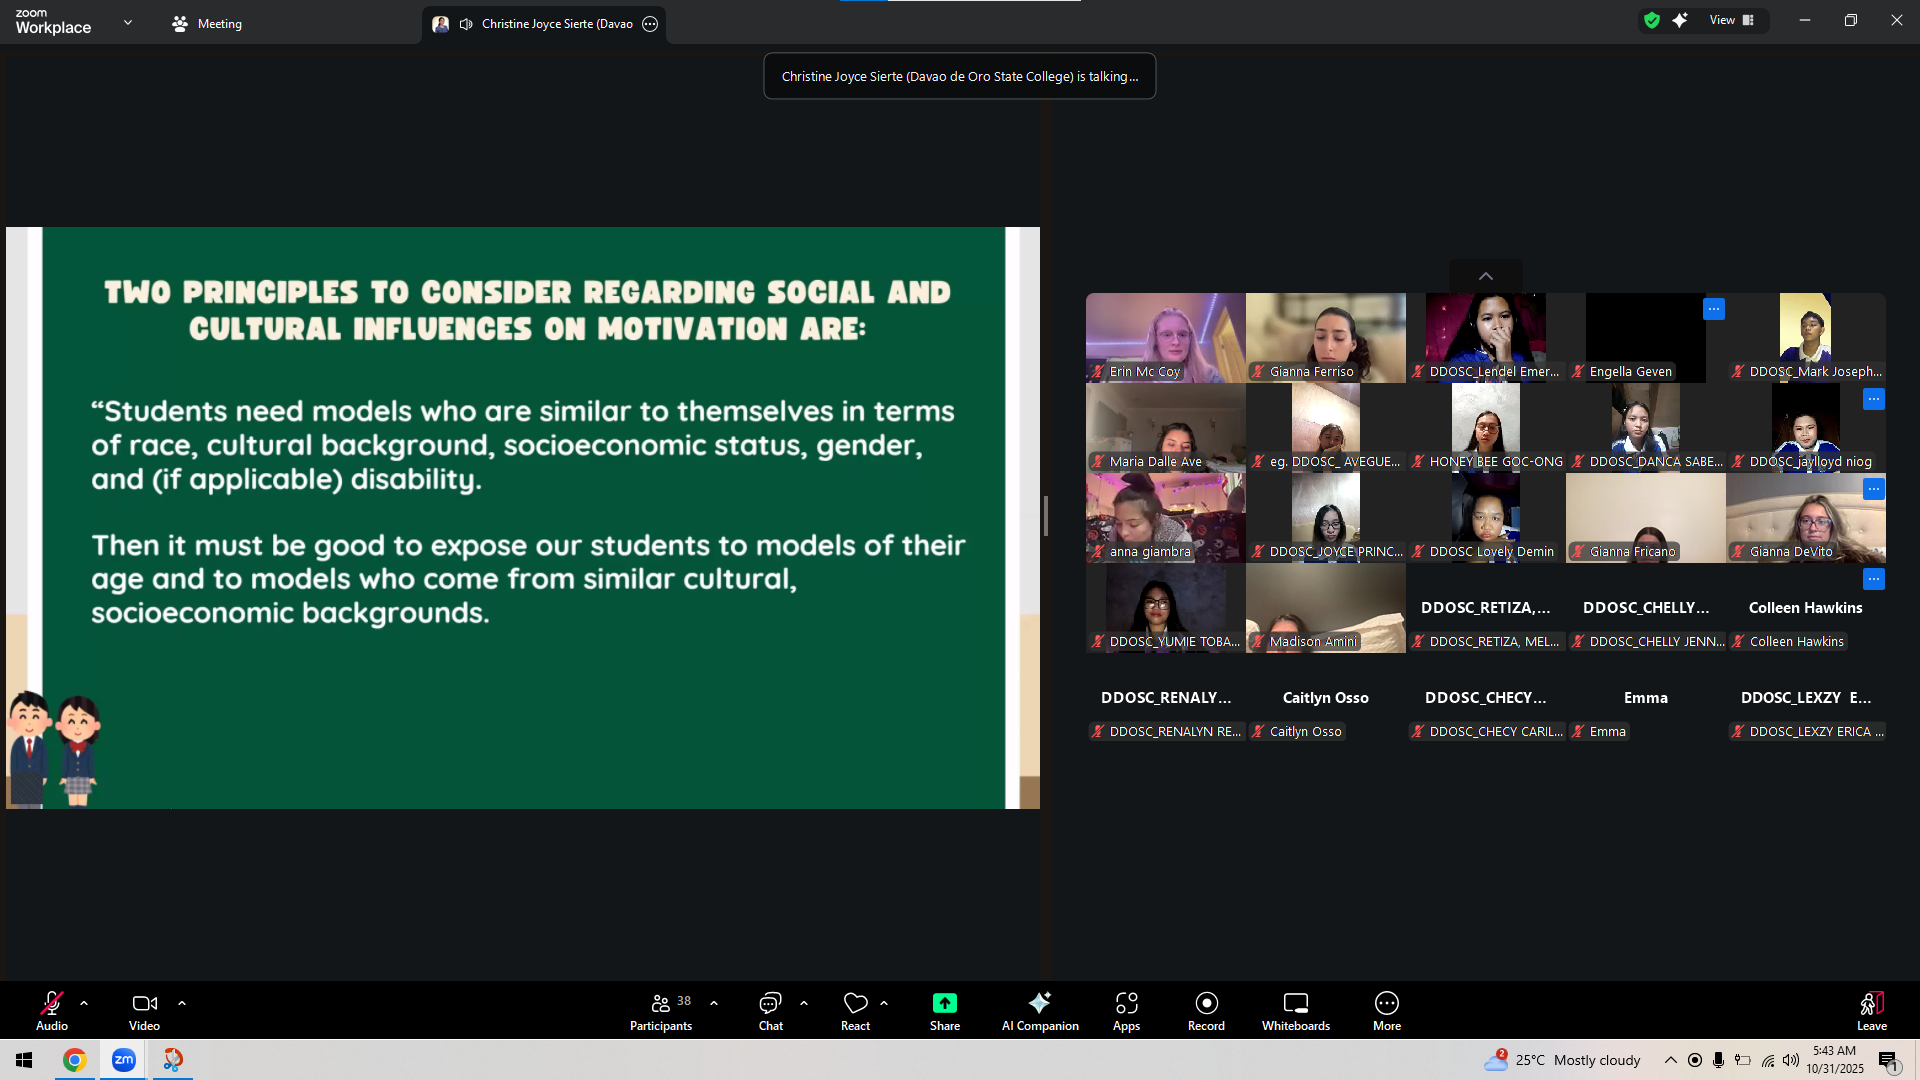Viewport: 1920px width, 1080px height.
Task: Click the encryption shield icon
Action: pyautogui.click(x=1652, y=20)
